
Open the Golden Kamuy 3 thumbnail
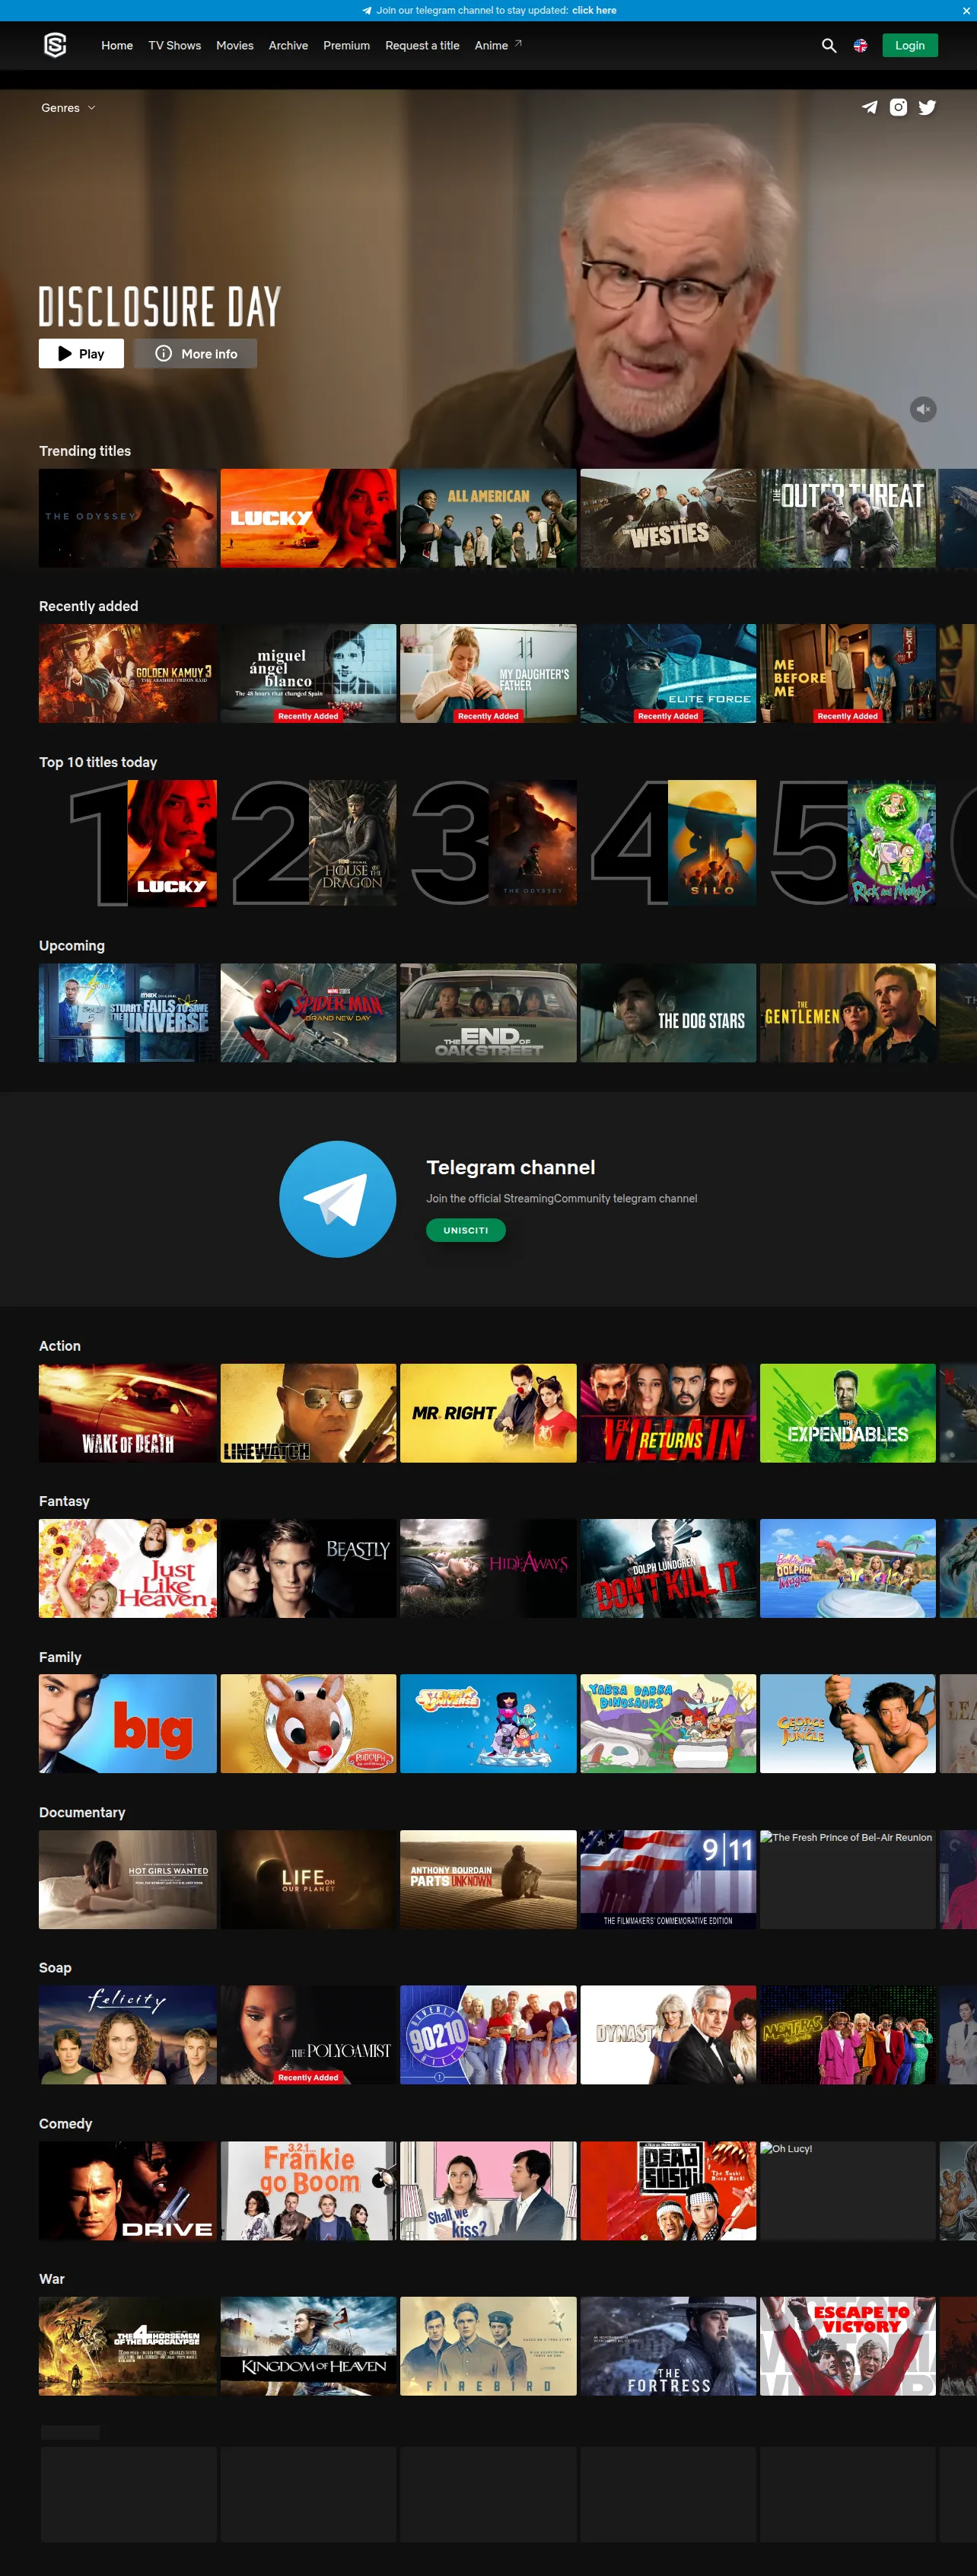(128, 673)
